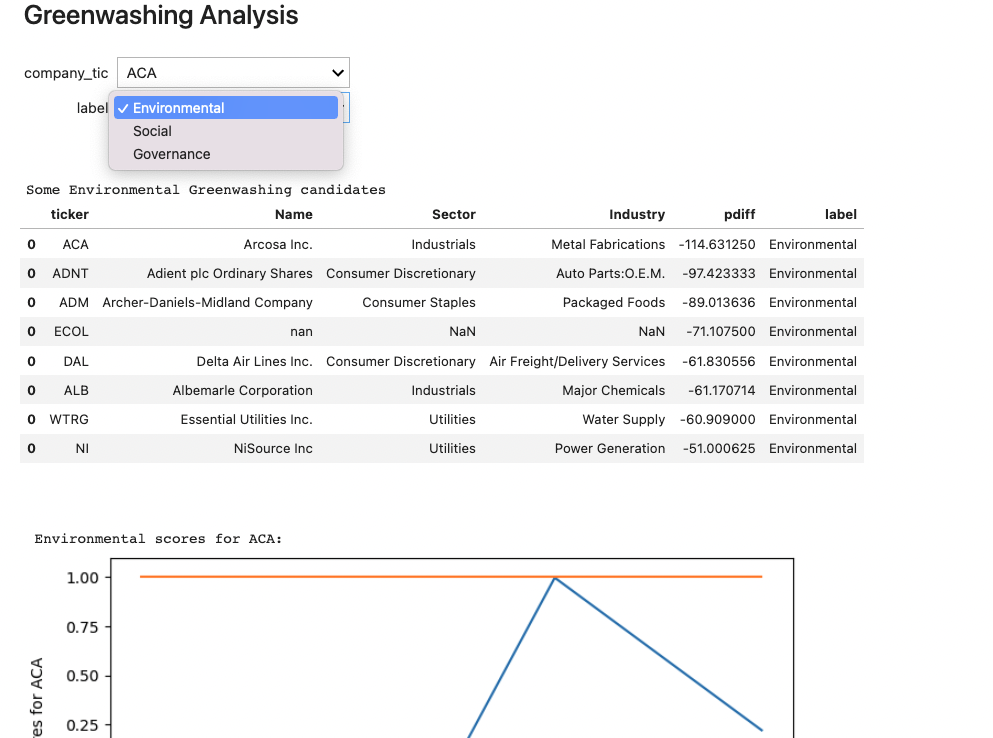Viewport: 993px width, 738px height.
Task: Click the Sector column header
Action: tap(453, 214)
